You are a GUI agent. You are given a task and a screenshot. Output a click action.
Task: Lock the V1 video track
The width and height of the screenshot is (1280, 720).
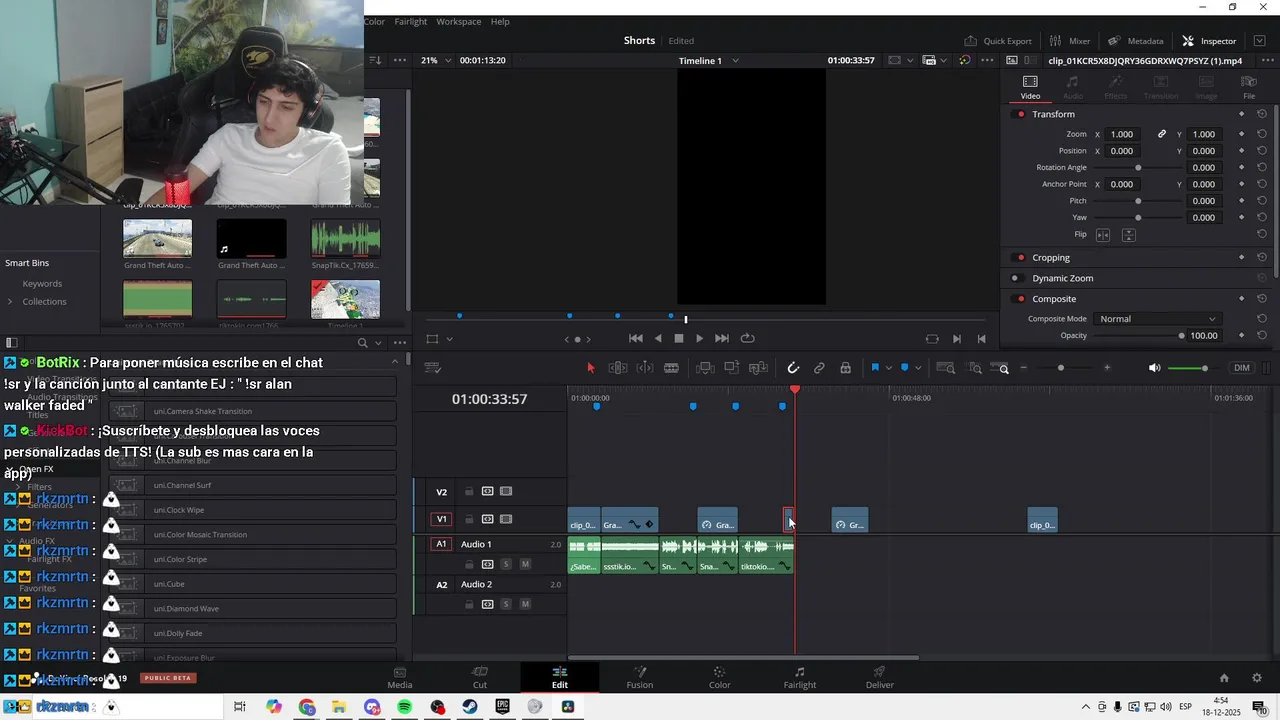(468, 519)
